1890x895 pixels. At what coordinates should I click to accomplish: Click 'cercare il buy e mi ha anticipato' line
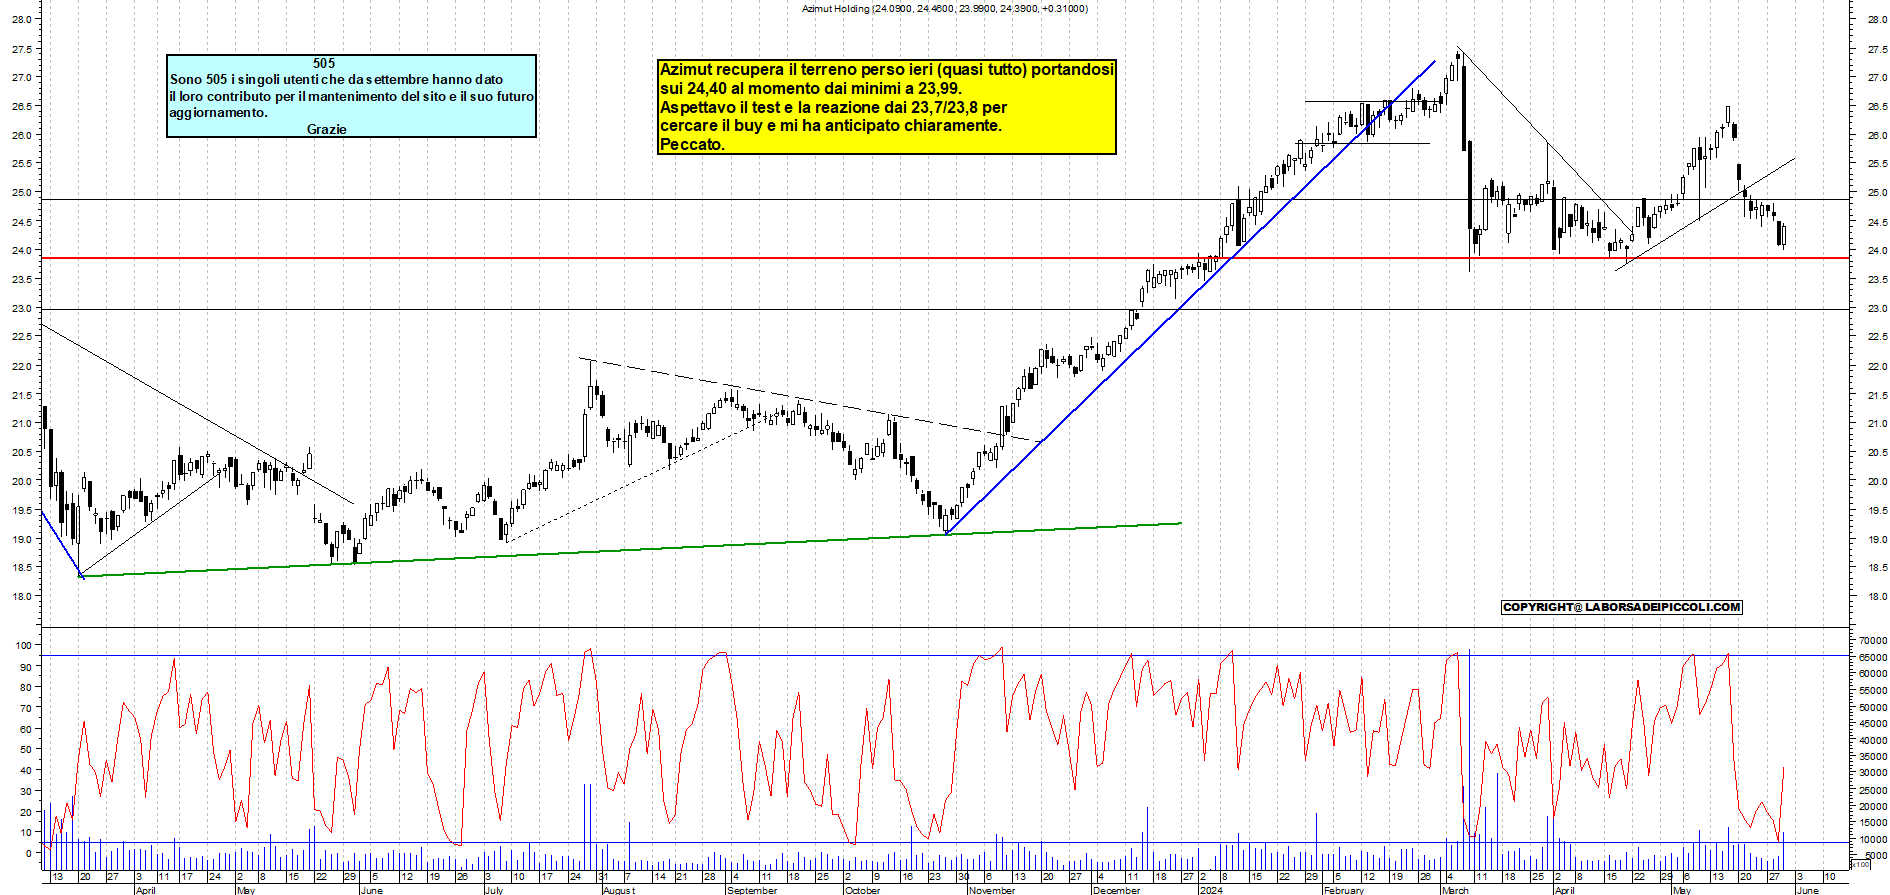(x=830, y=125)
